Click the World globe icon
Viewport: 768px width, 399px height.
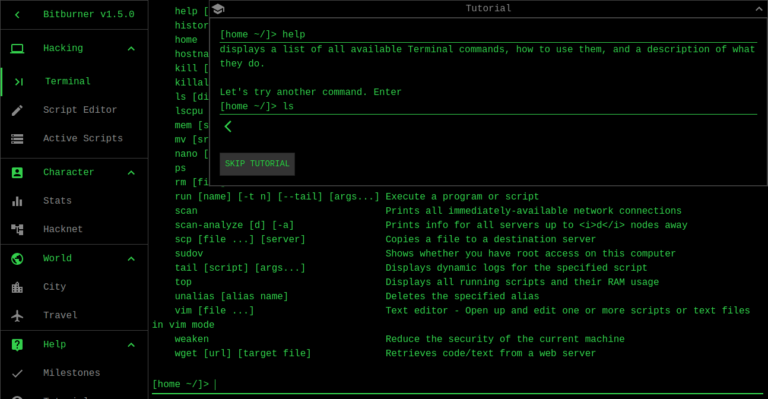tap(17, 258)
